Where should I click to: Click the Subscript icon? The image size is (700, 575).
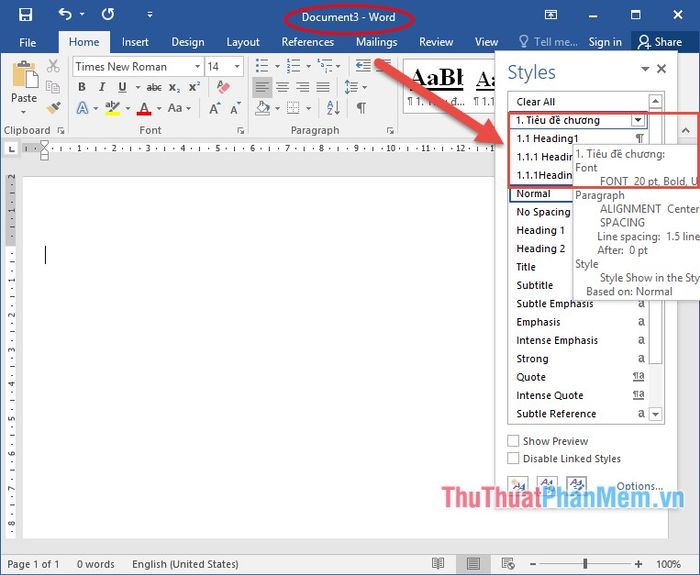pyautogui.click(x=174, y=87)
